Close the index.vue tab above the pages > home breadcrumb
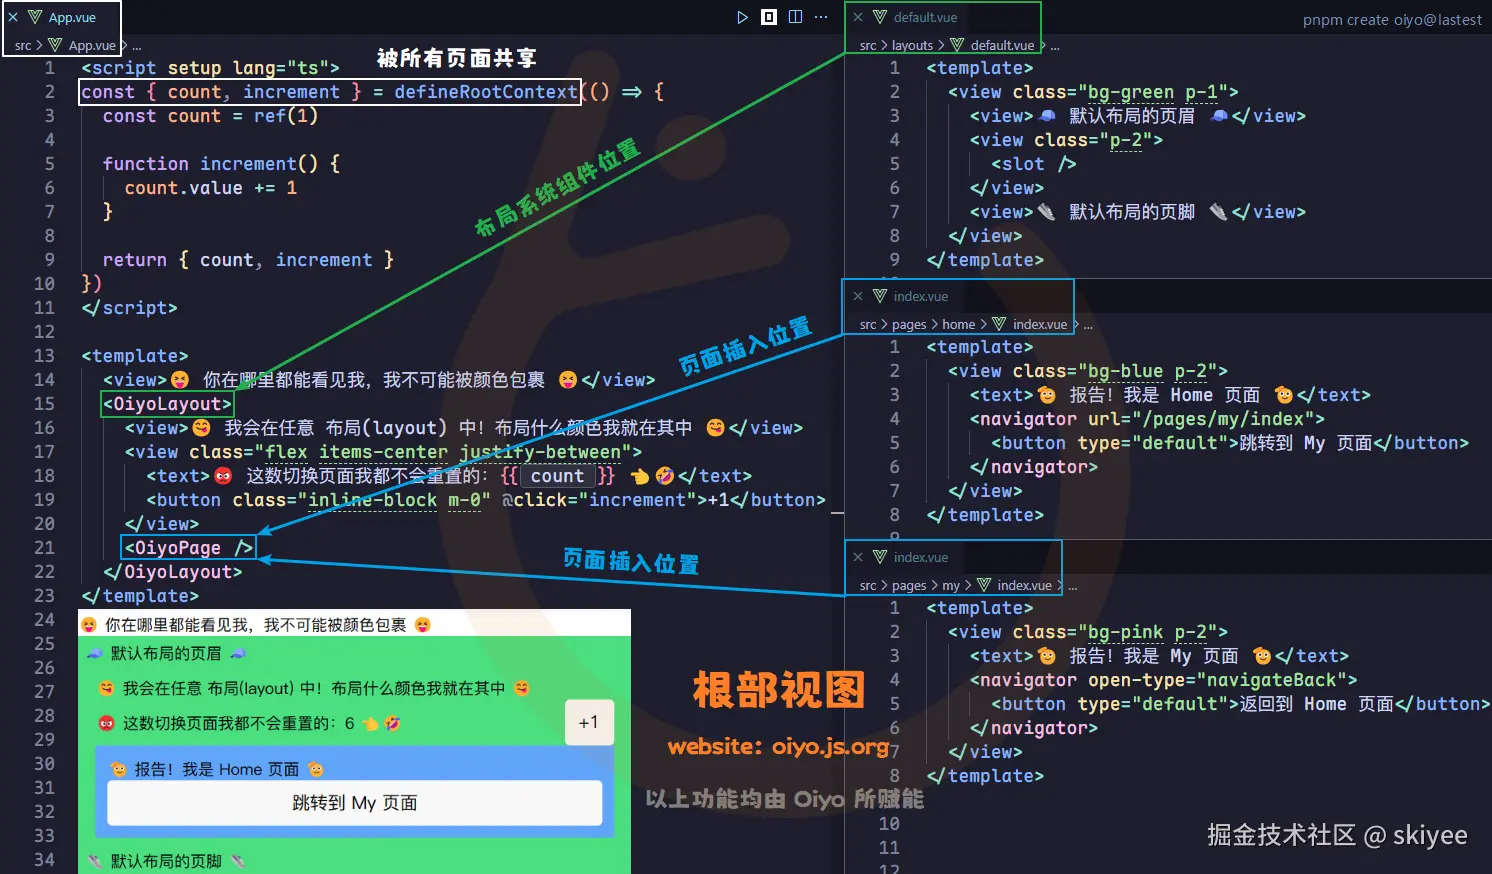Viewport: 1492px width, 874px height. click(x=858, y=296)
